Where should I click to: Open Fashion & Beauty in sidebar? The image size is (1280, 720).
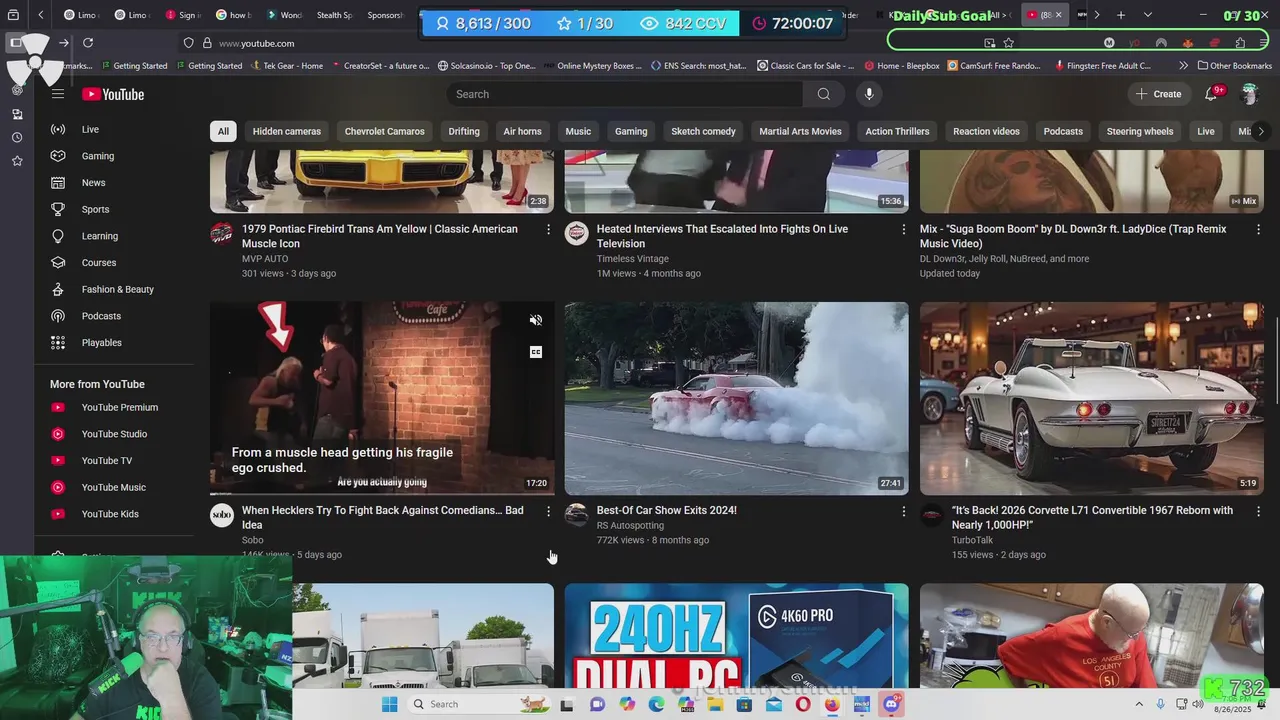(120, 289)
